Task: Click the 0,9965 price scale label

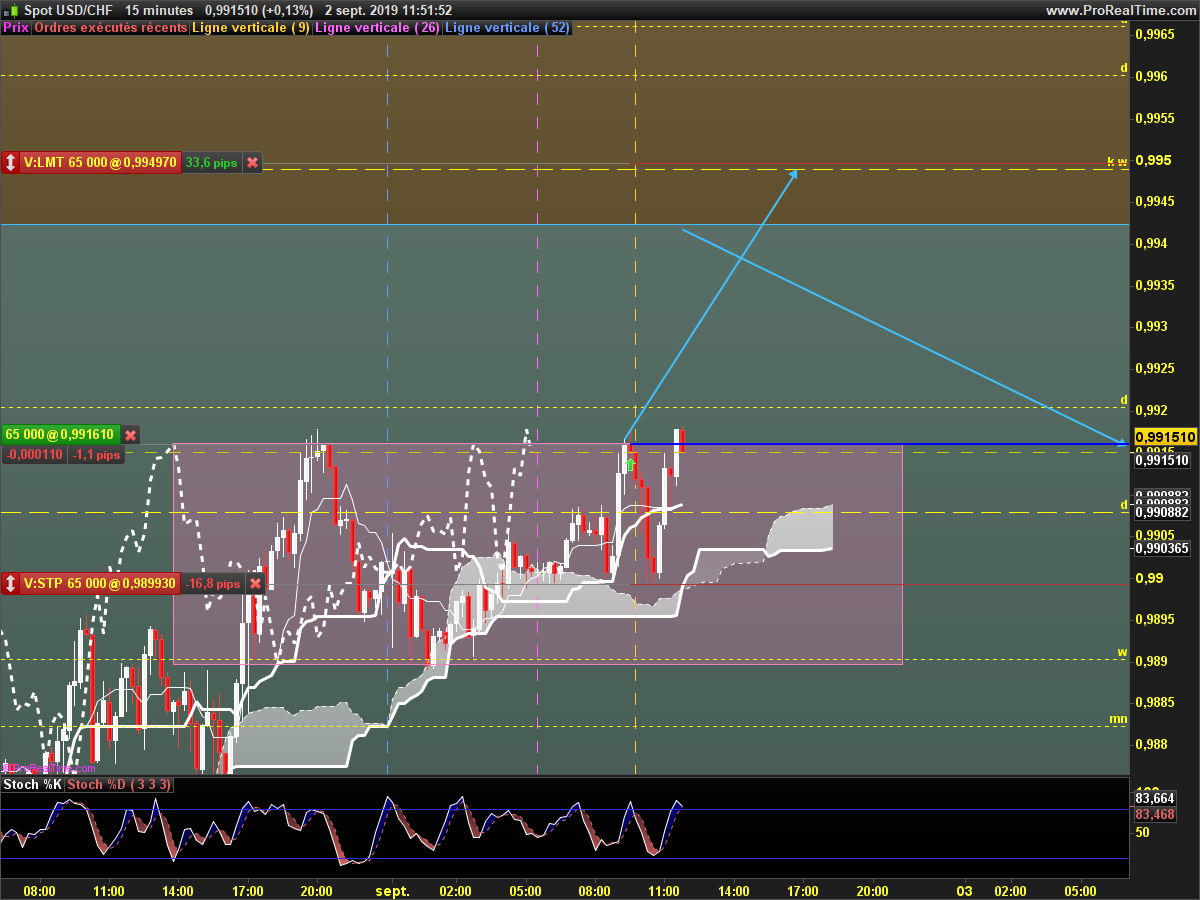Action: [x=1157, y=34]
